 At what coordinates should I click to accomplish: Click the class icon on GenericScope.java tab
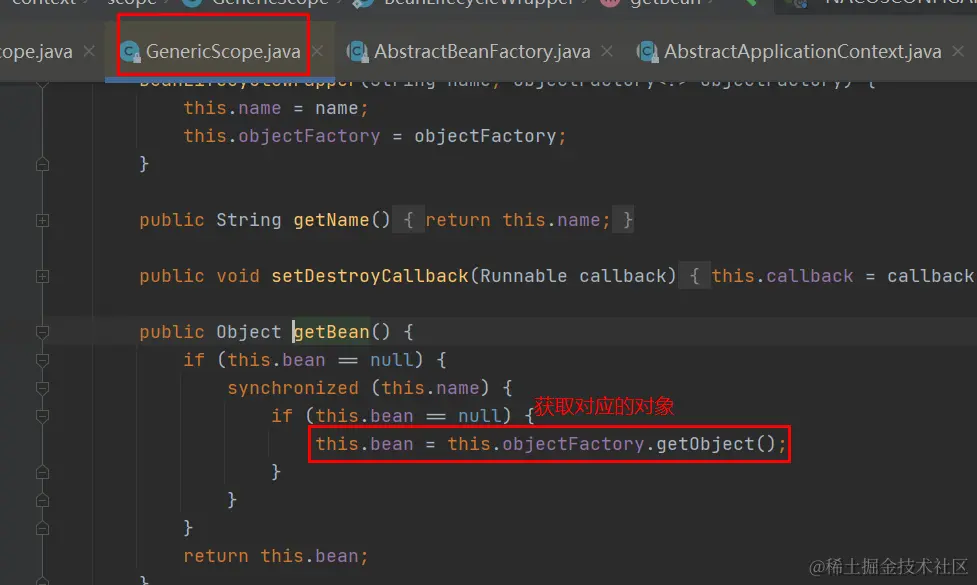pyautogui.click(x=130, y=52)
